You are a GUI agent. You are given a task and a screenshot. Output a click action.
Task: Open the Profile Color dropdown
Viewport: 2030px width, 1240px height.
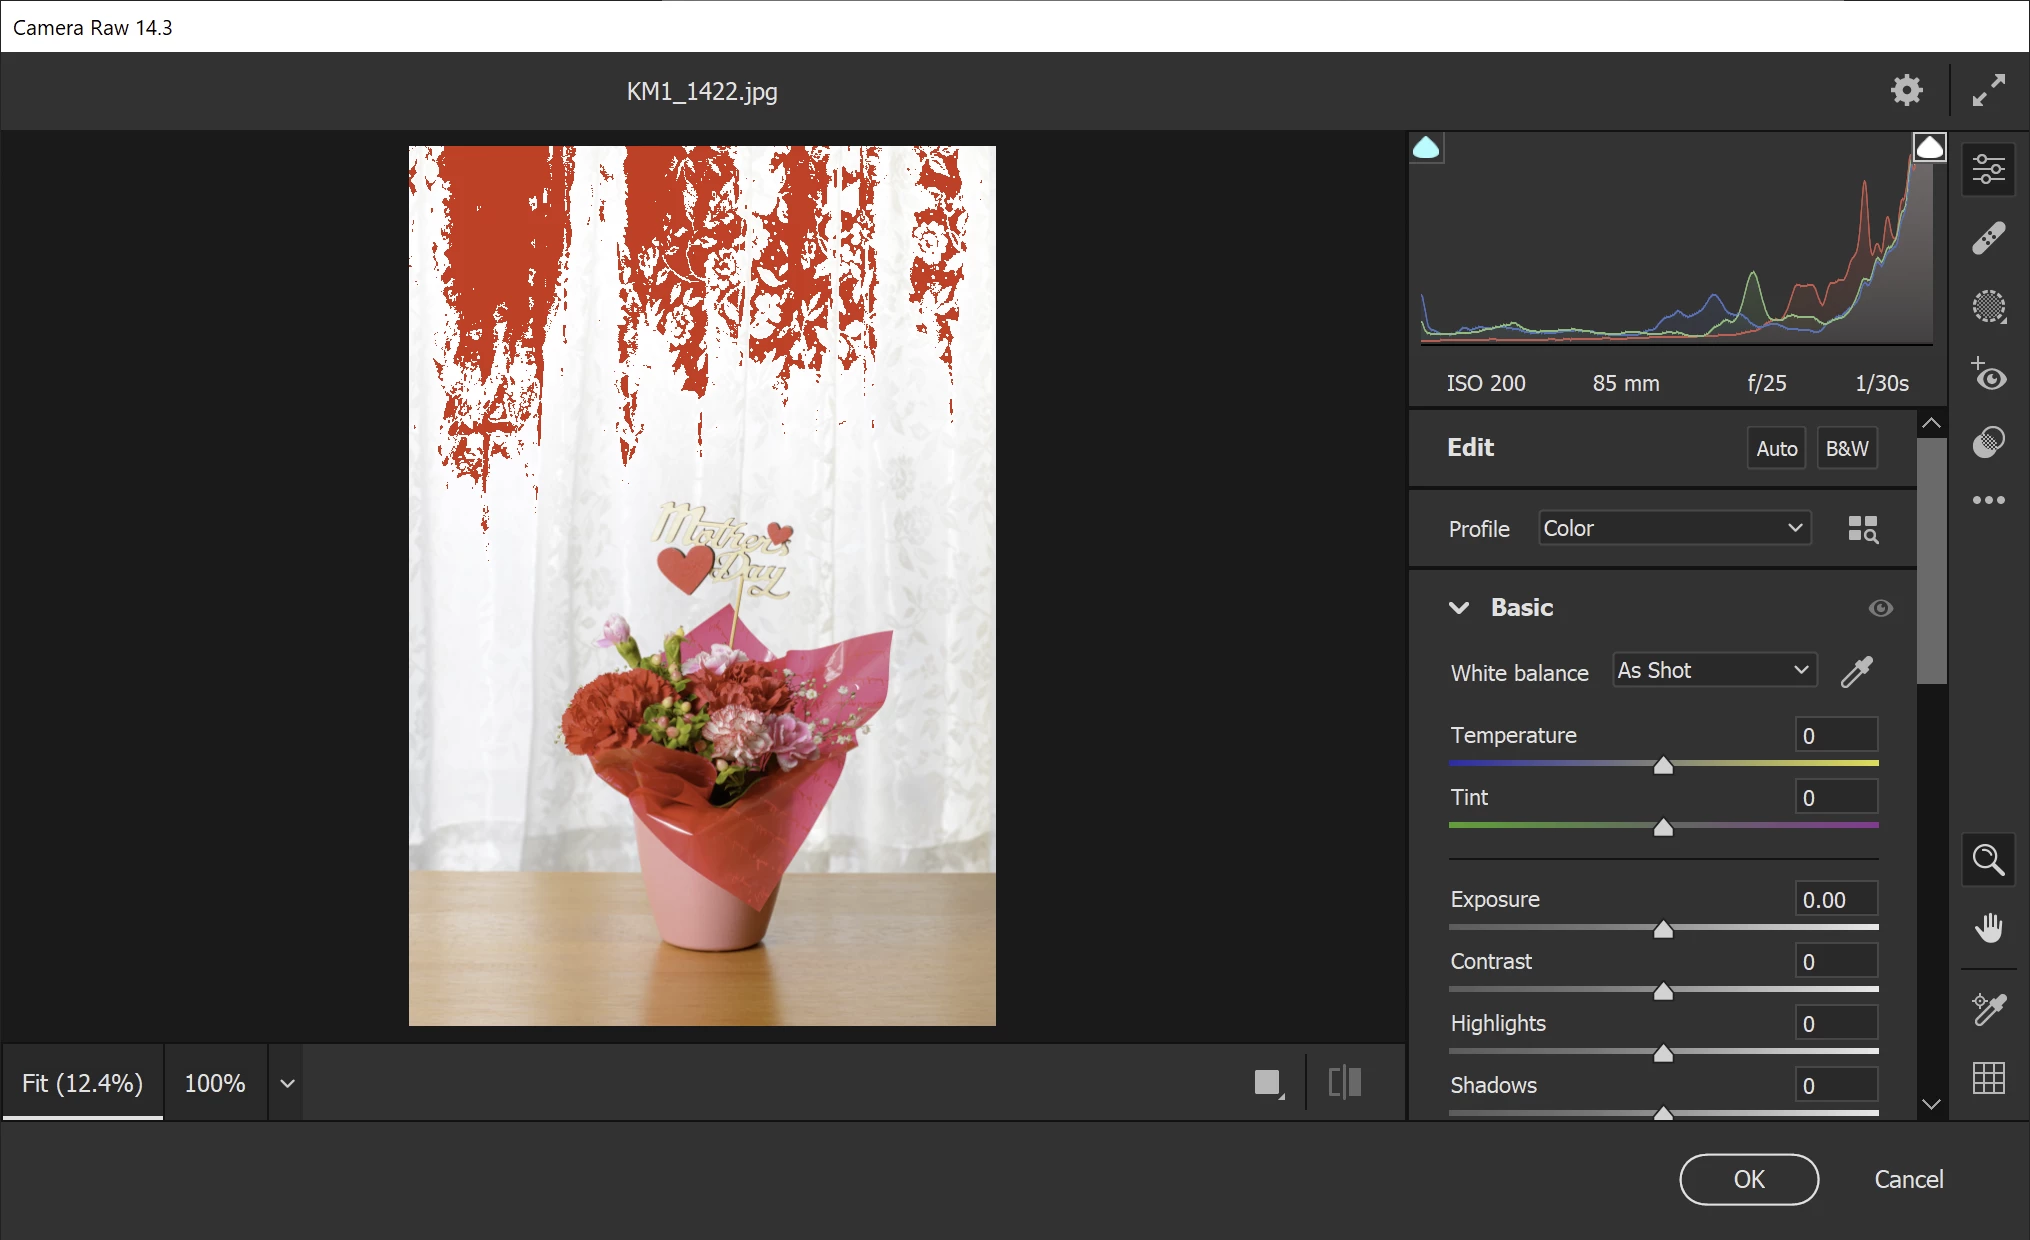point(1674,528)
